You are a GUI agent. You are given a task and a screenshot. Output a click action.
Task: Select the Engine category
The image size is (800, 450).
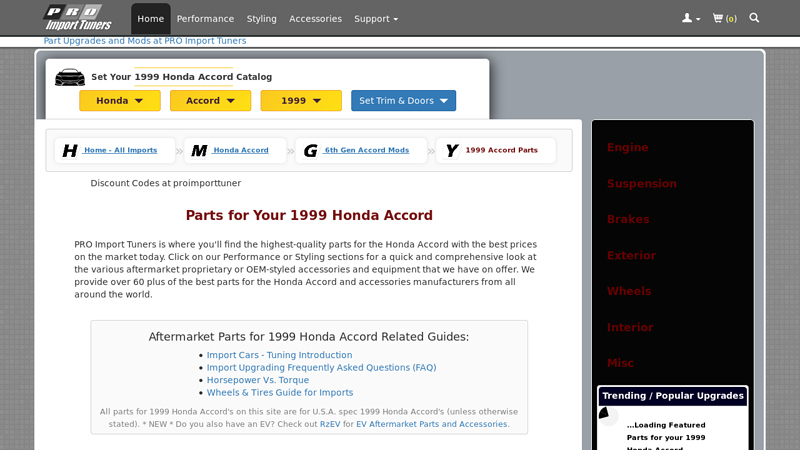pyautogui.click(x=628, y=147)
